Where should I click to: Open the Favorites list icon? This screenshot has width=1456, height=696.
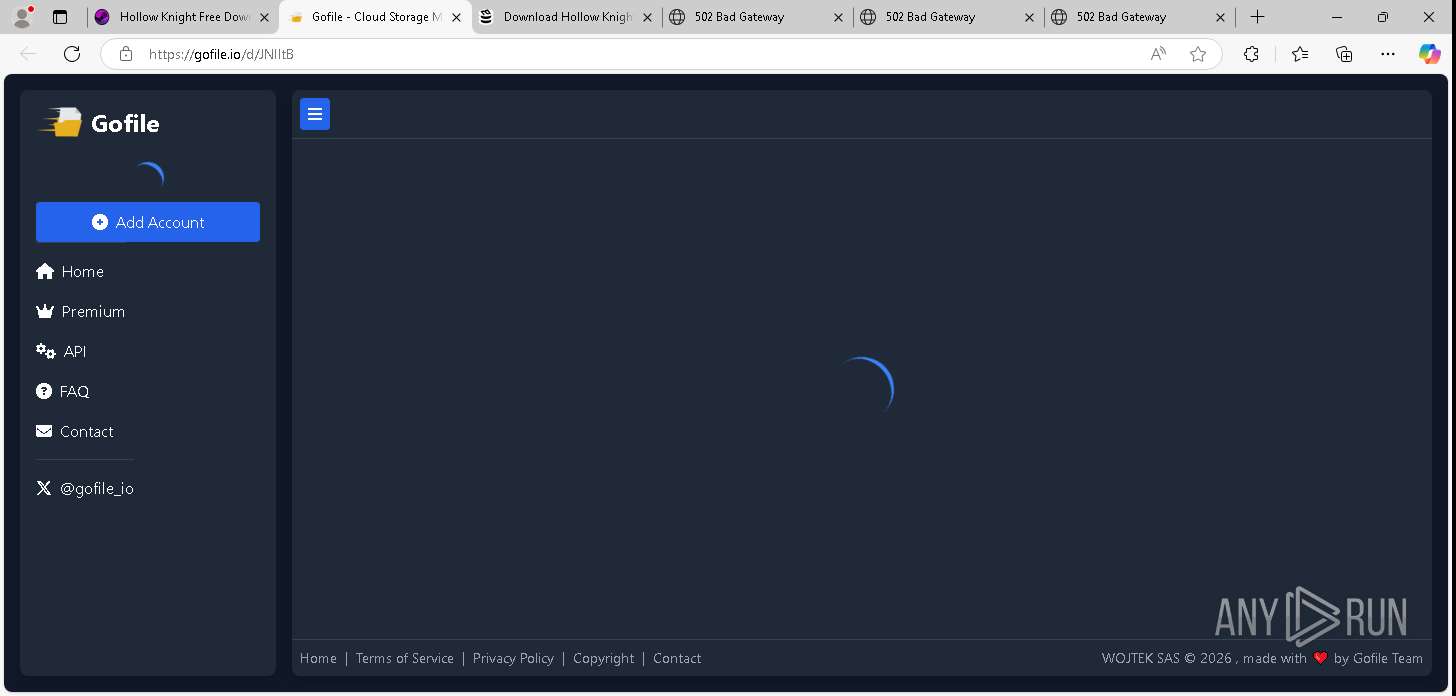1300,54
